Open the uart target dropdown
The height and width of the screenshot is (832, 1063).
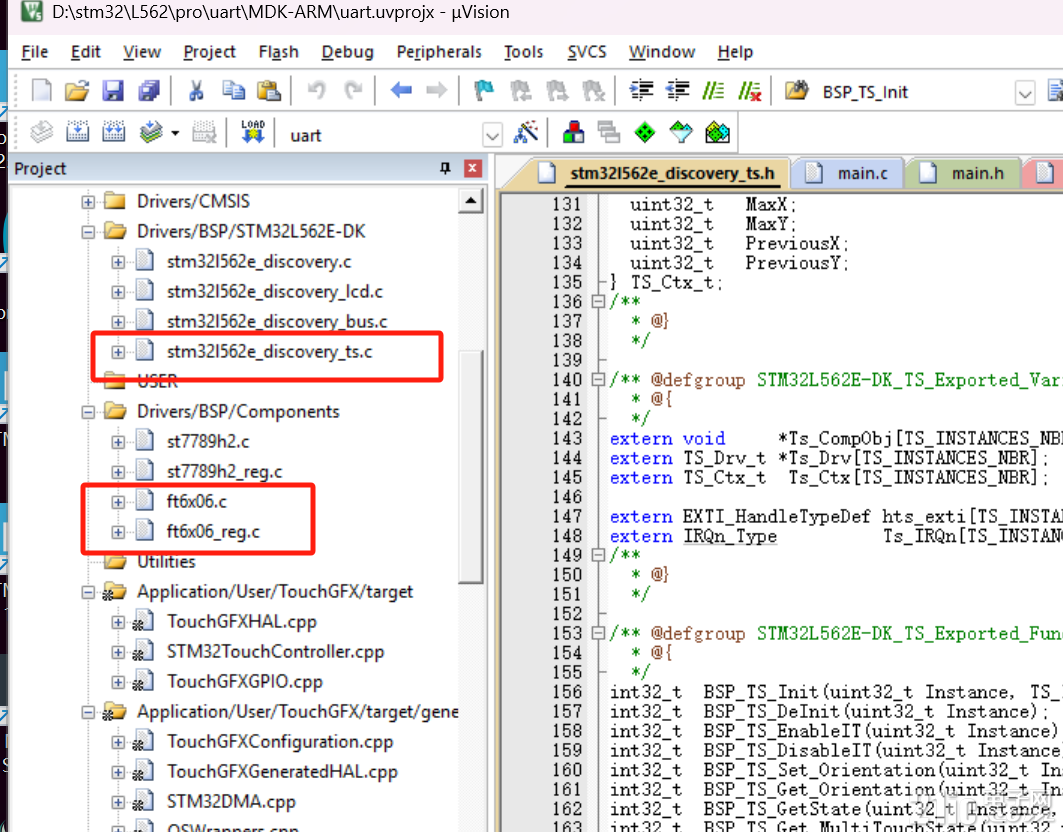coord(493,136)
